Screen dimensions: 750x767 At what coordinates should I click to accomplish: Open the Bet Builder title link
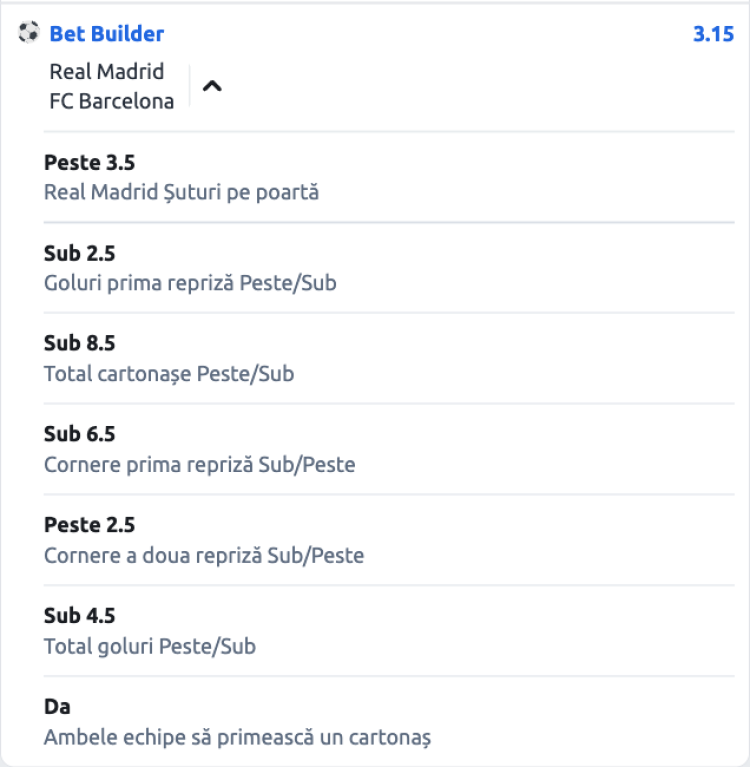(106, 34)
